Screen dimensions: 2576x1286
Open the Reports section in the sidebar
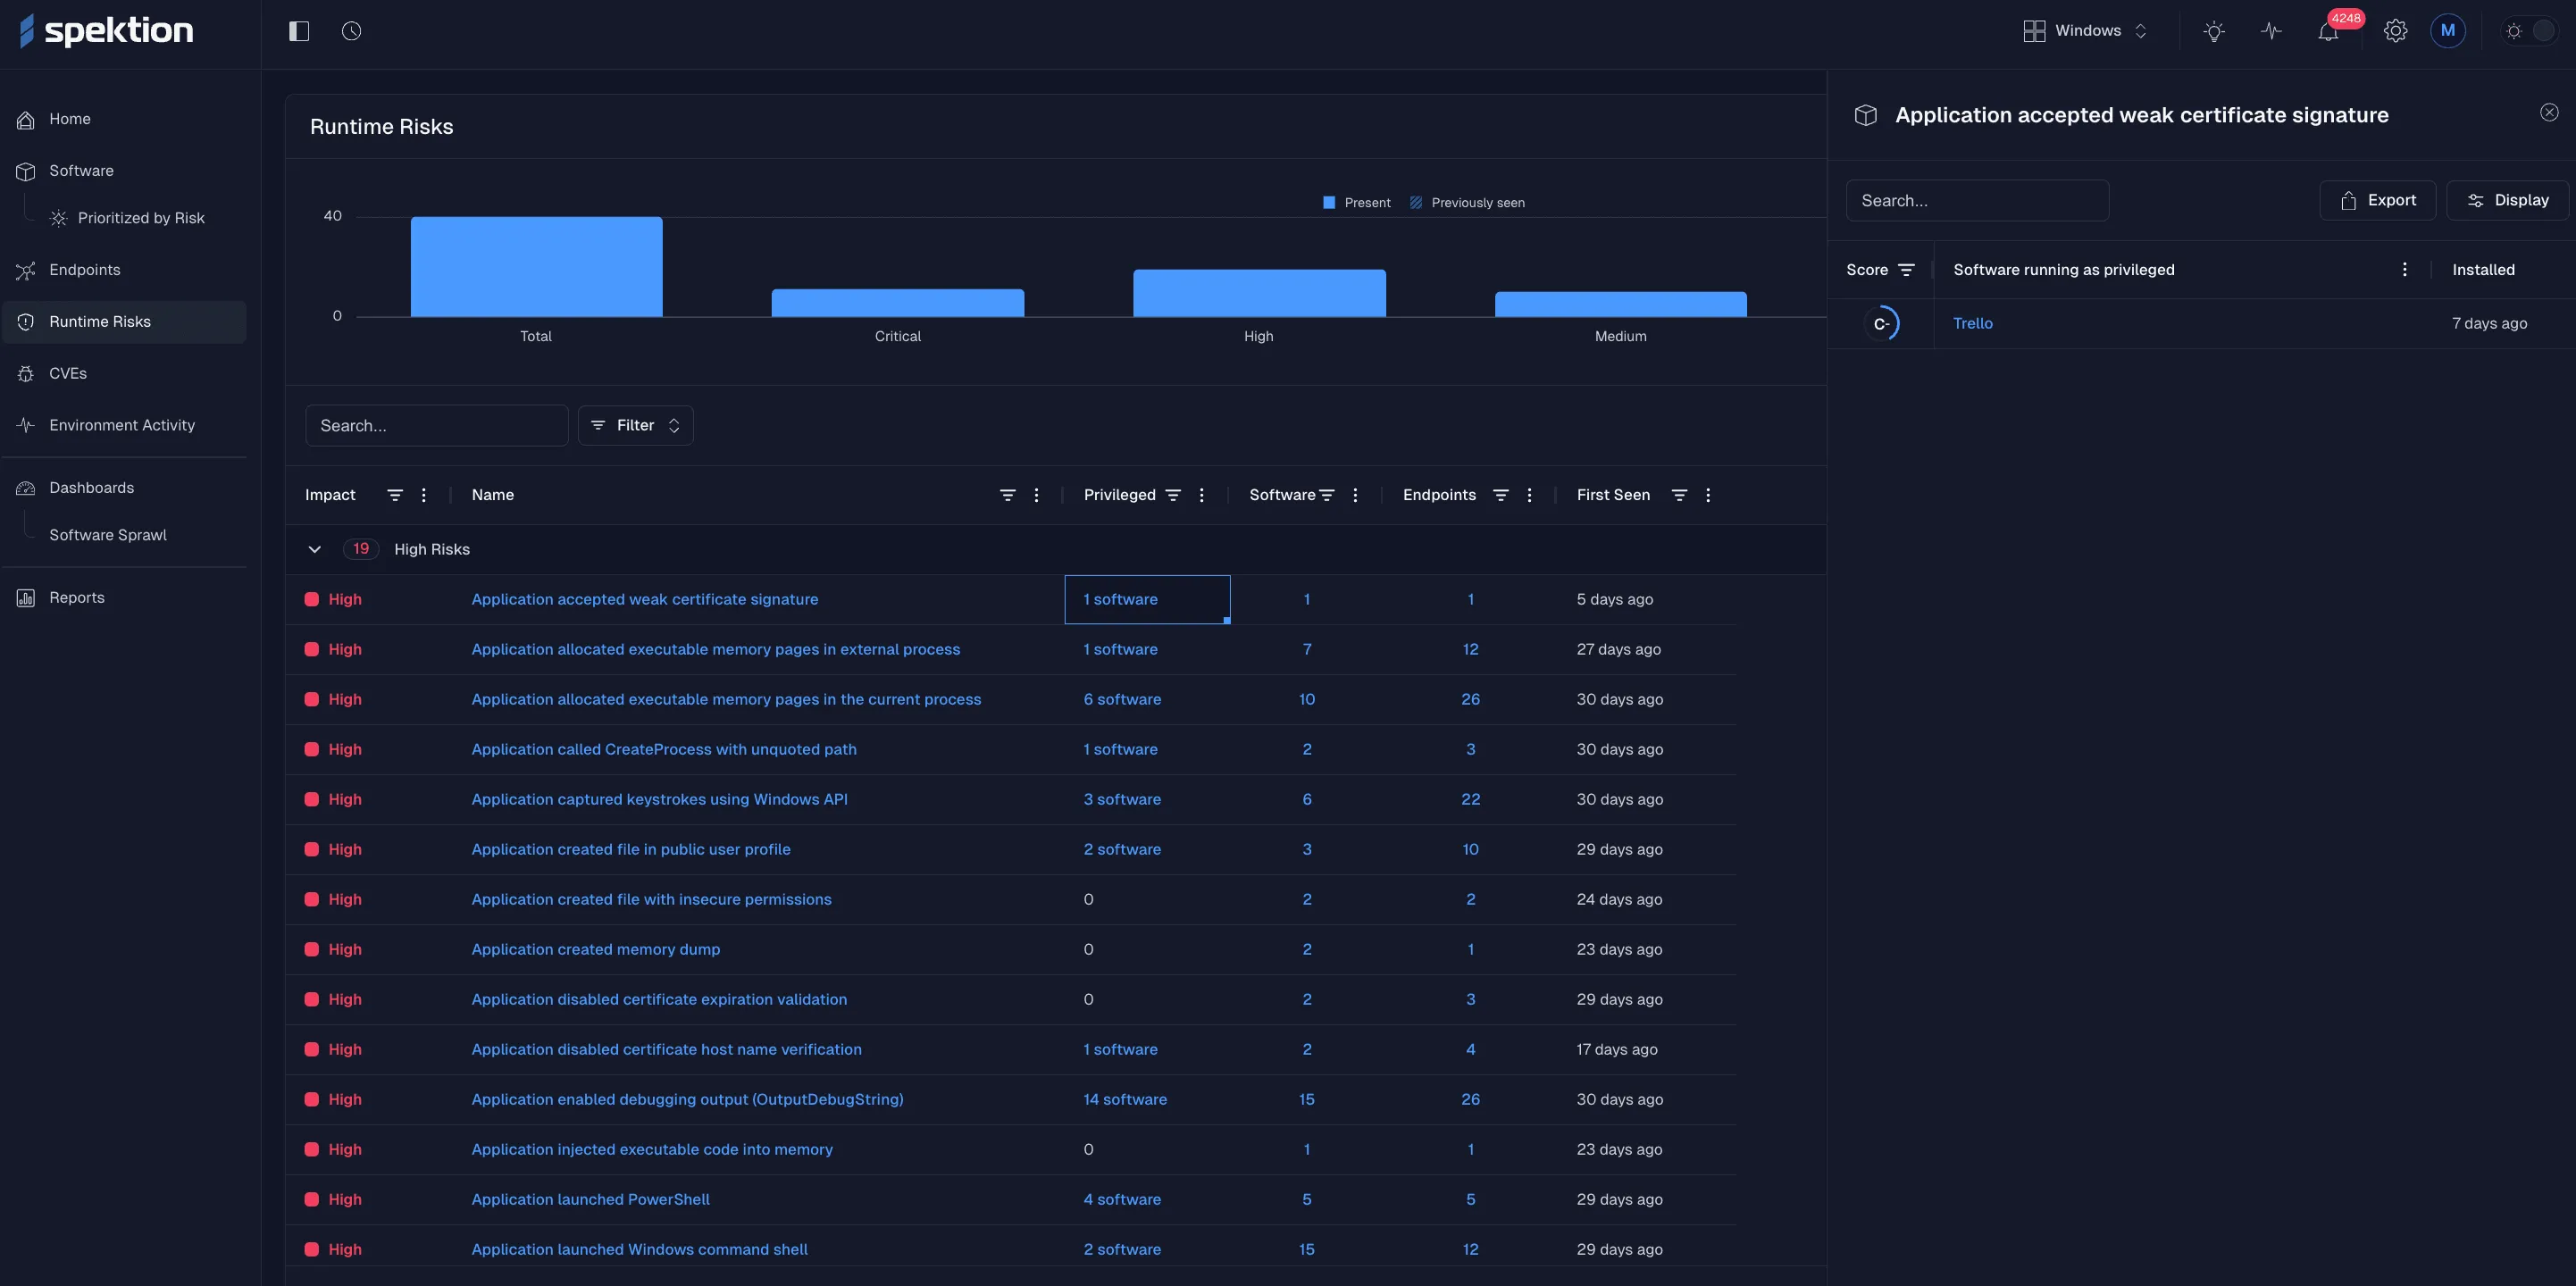[76, 597]
